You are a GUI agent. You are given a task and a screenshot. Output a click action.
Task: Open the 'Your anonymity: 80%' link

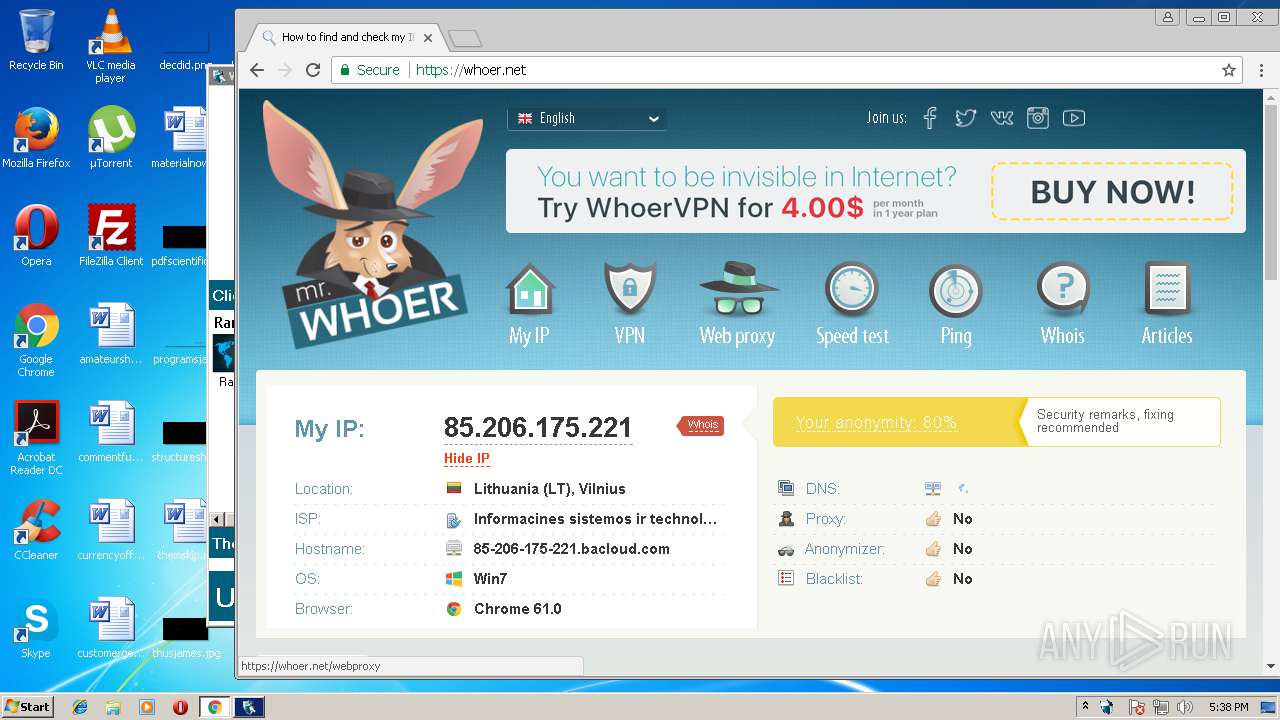click(876, 423)
